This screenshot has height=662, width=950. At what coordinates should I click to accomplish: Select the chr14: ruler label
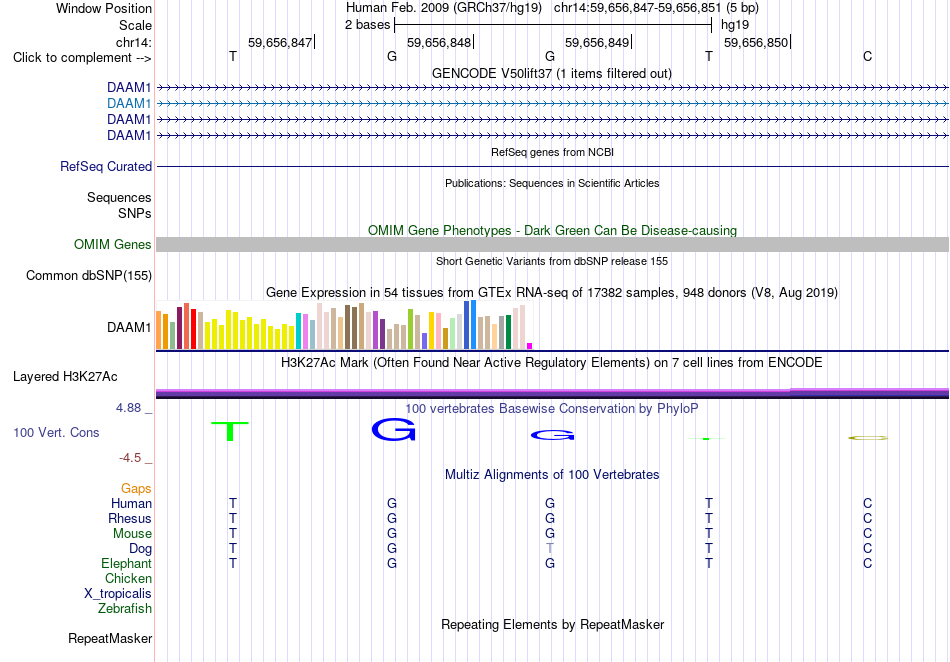pos(133,42)
